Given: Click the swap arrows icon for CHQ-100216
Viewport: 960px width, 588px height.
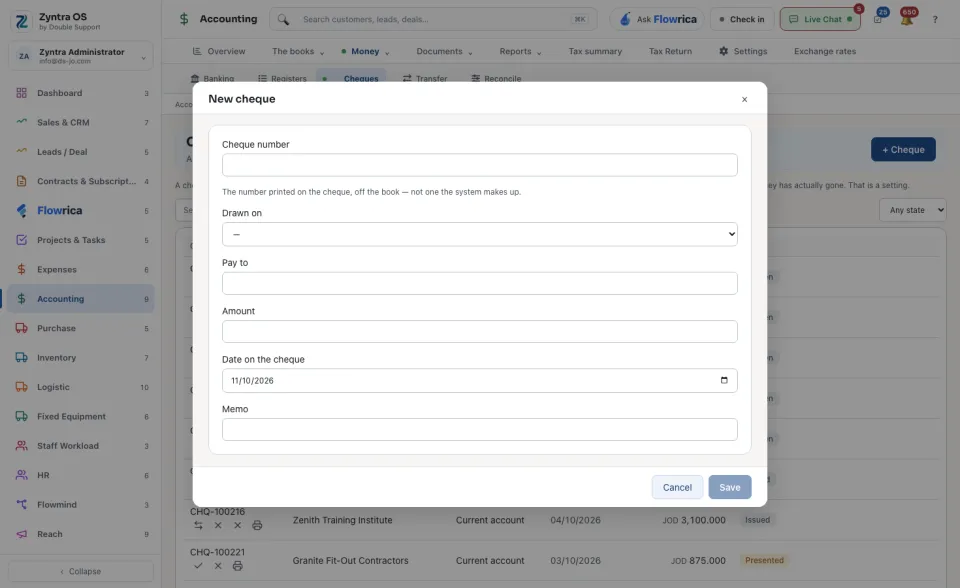Looking at the screenshot, I should click(198, 526).
